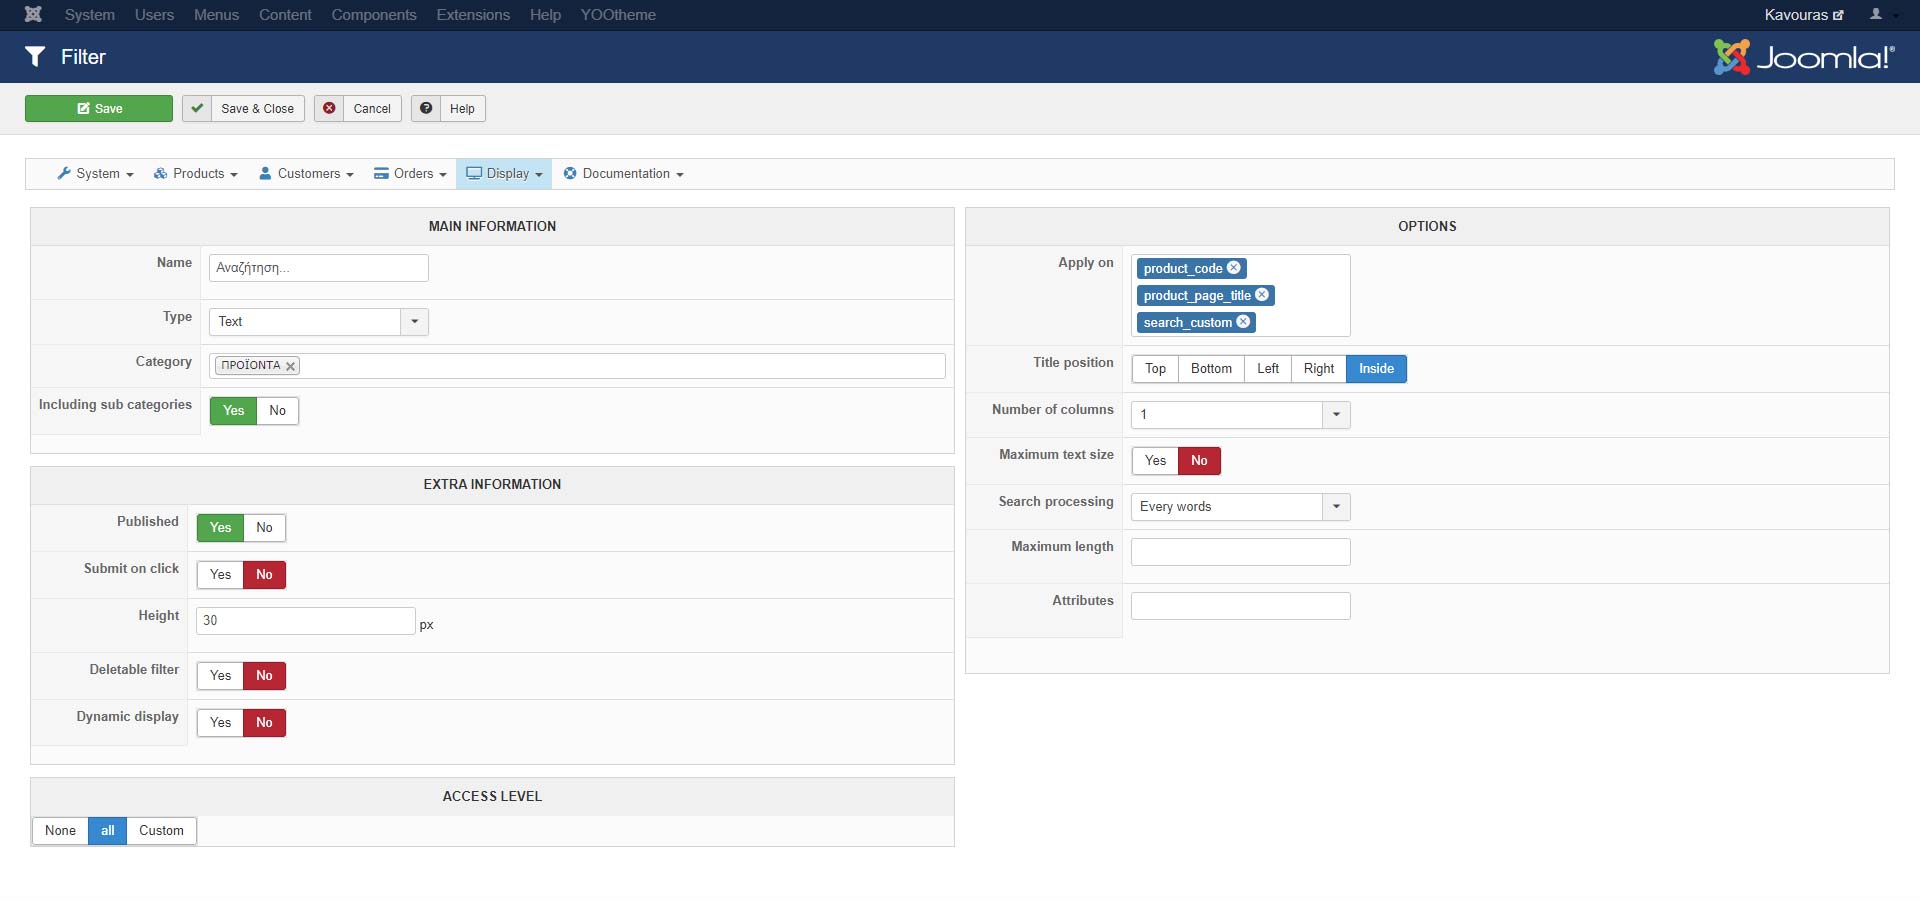Set access level to None
The height and width of the screenshot is (902, 1920).
[x=60, y=831]
